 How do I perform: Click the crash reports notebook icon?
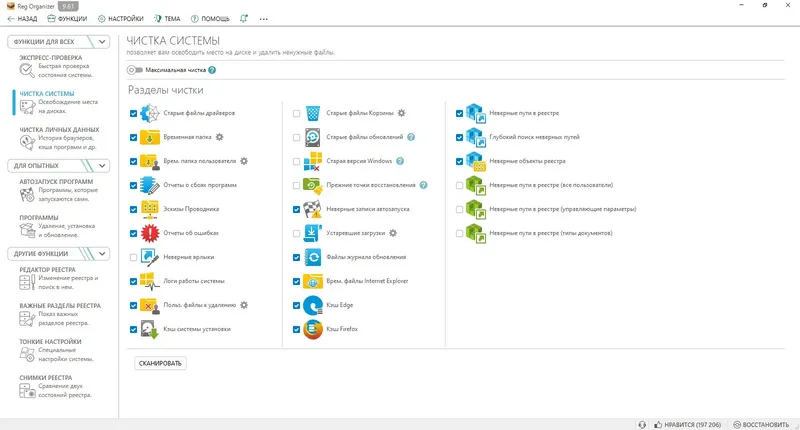[x=149, y=185]
